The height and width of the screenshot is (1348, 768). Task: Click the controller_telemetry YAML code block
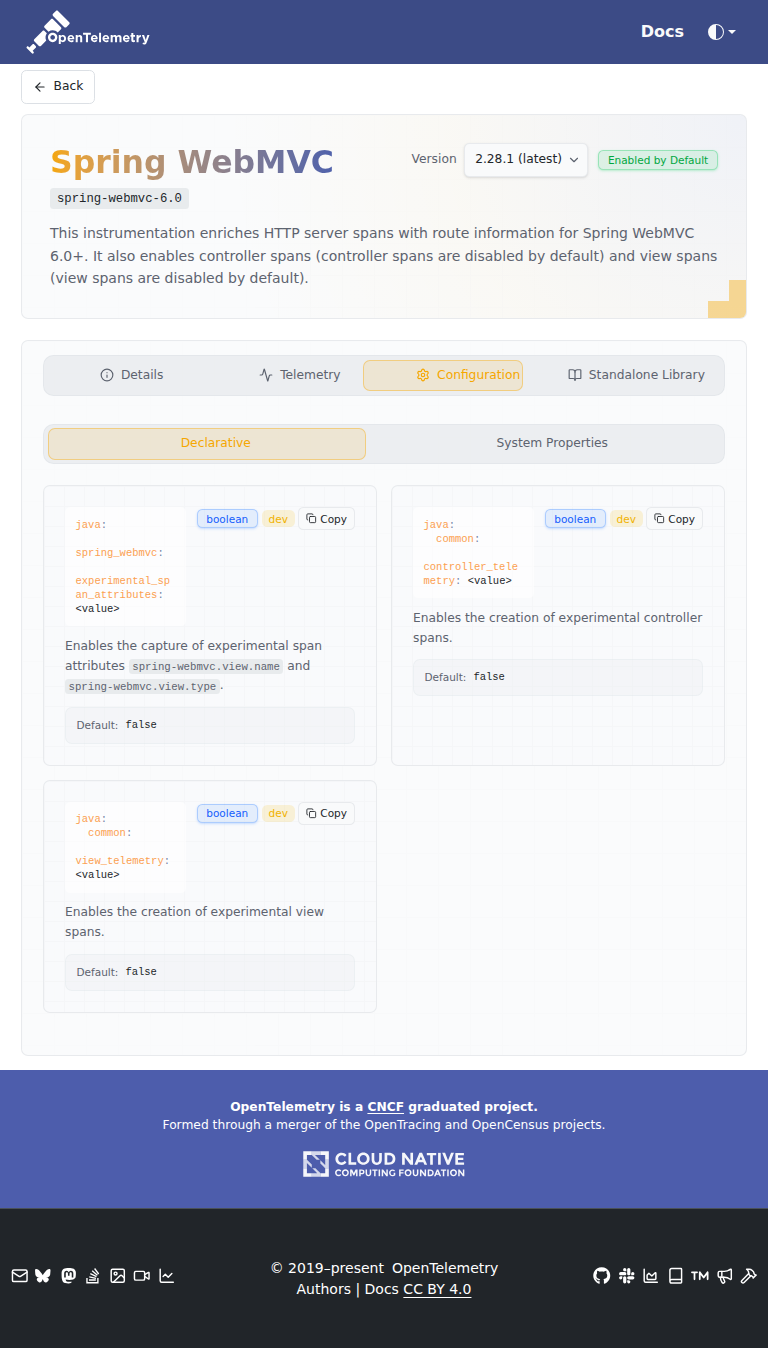pos(473,552)
